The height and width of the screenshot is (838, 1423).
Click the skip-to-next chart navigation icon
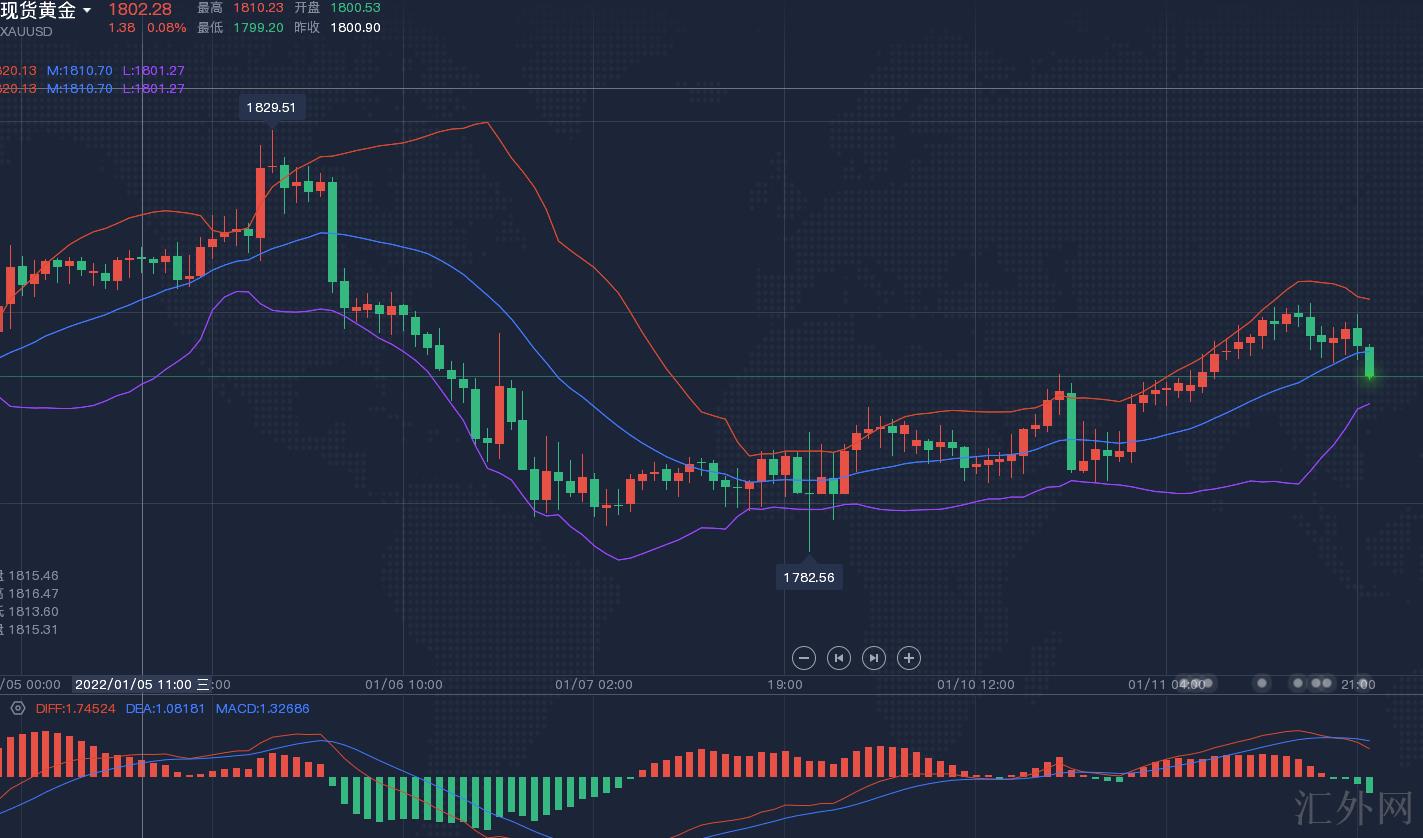pos(874,658)
